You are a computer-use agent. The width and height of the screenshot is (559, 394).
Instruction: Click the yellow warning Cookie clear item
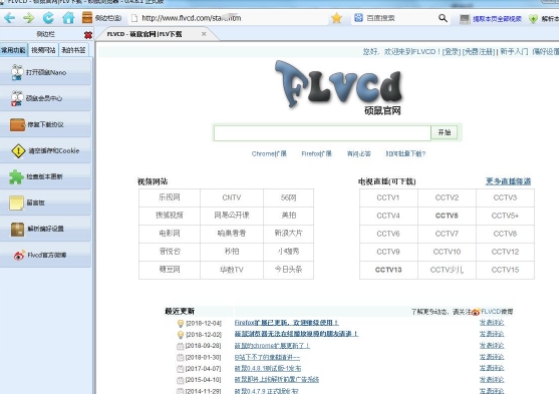point(45,151)
